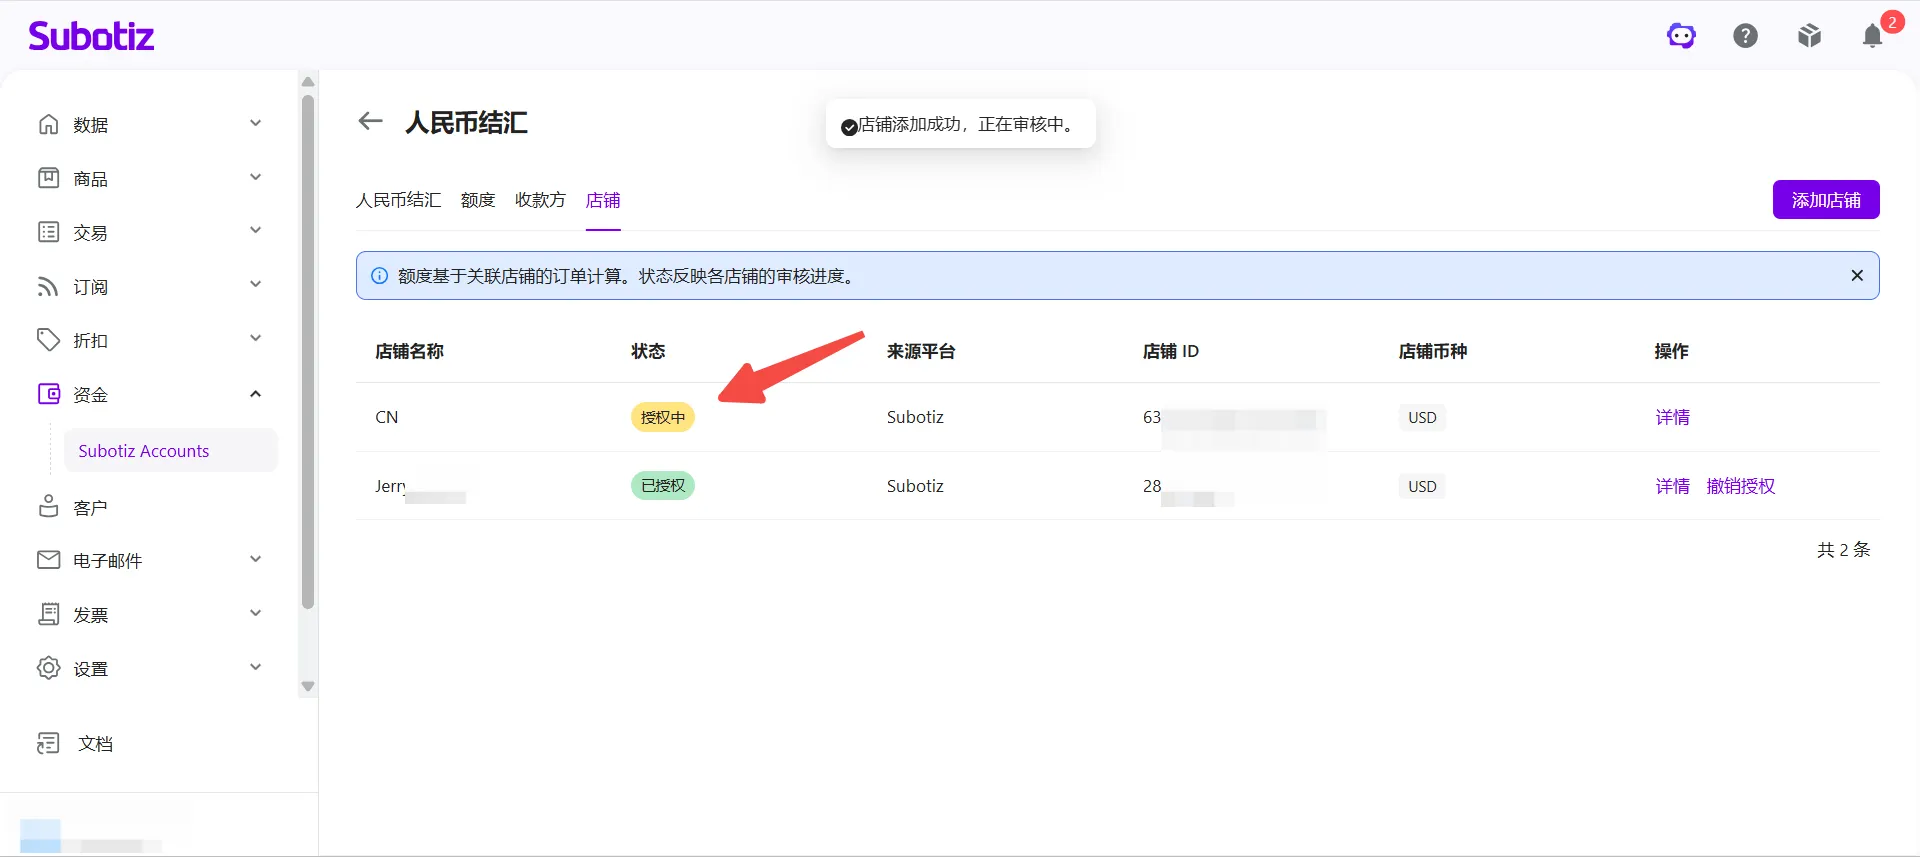Go back using the left arrow

tap(370, 121)
